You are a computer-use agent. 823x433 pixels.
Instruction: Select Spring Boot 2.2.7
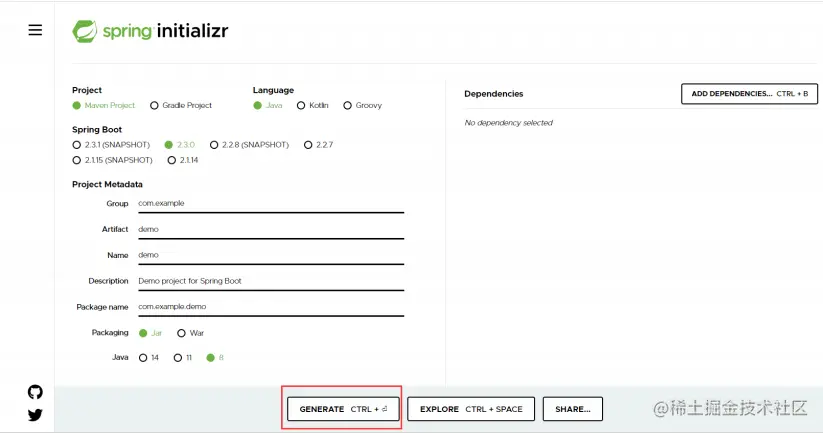[x=308, y=145]
